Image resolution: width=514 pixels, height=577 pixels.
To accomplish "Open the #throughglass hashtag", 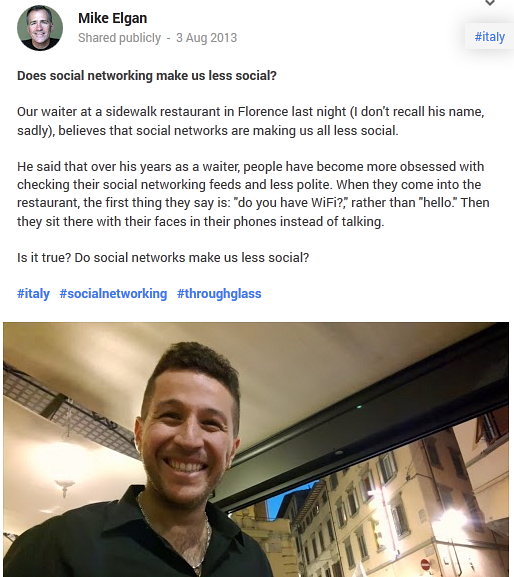I will pyautogui.click(x=219, y=294).
